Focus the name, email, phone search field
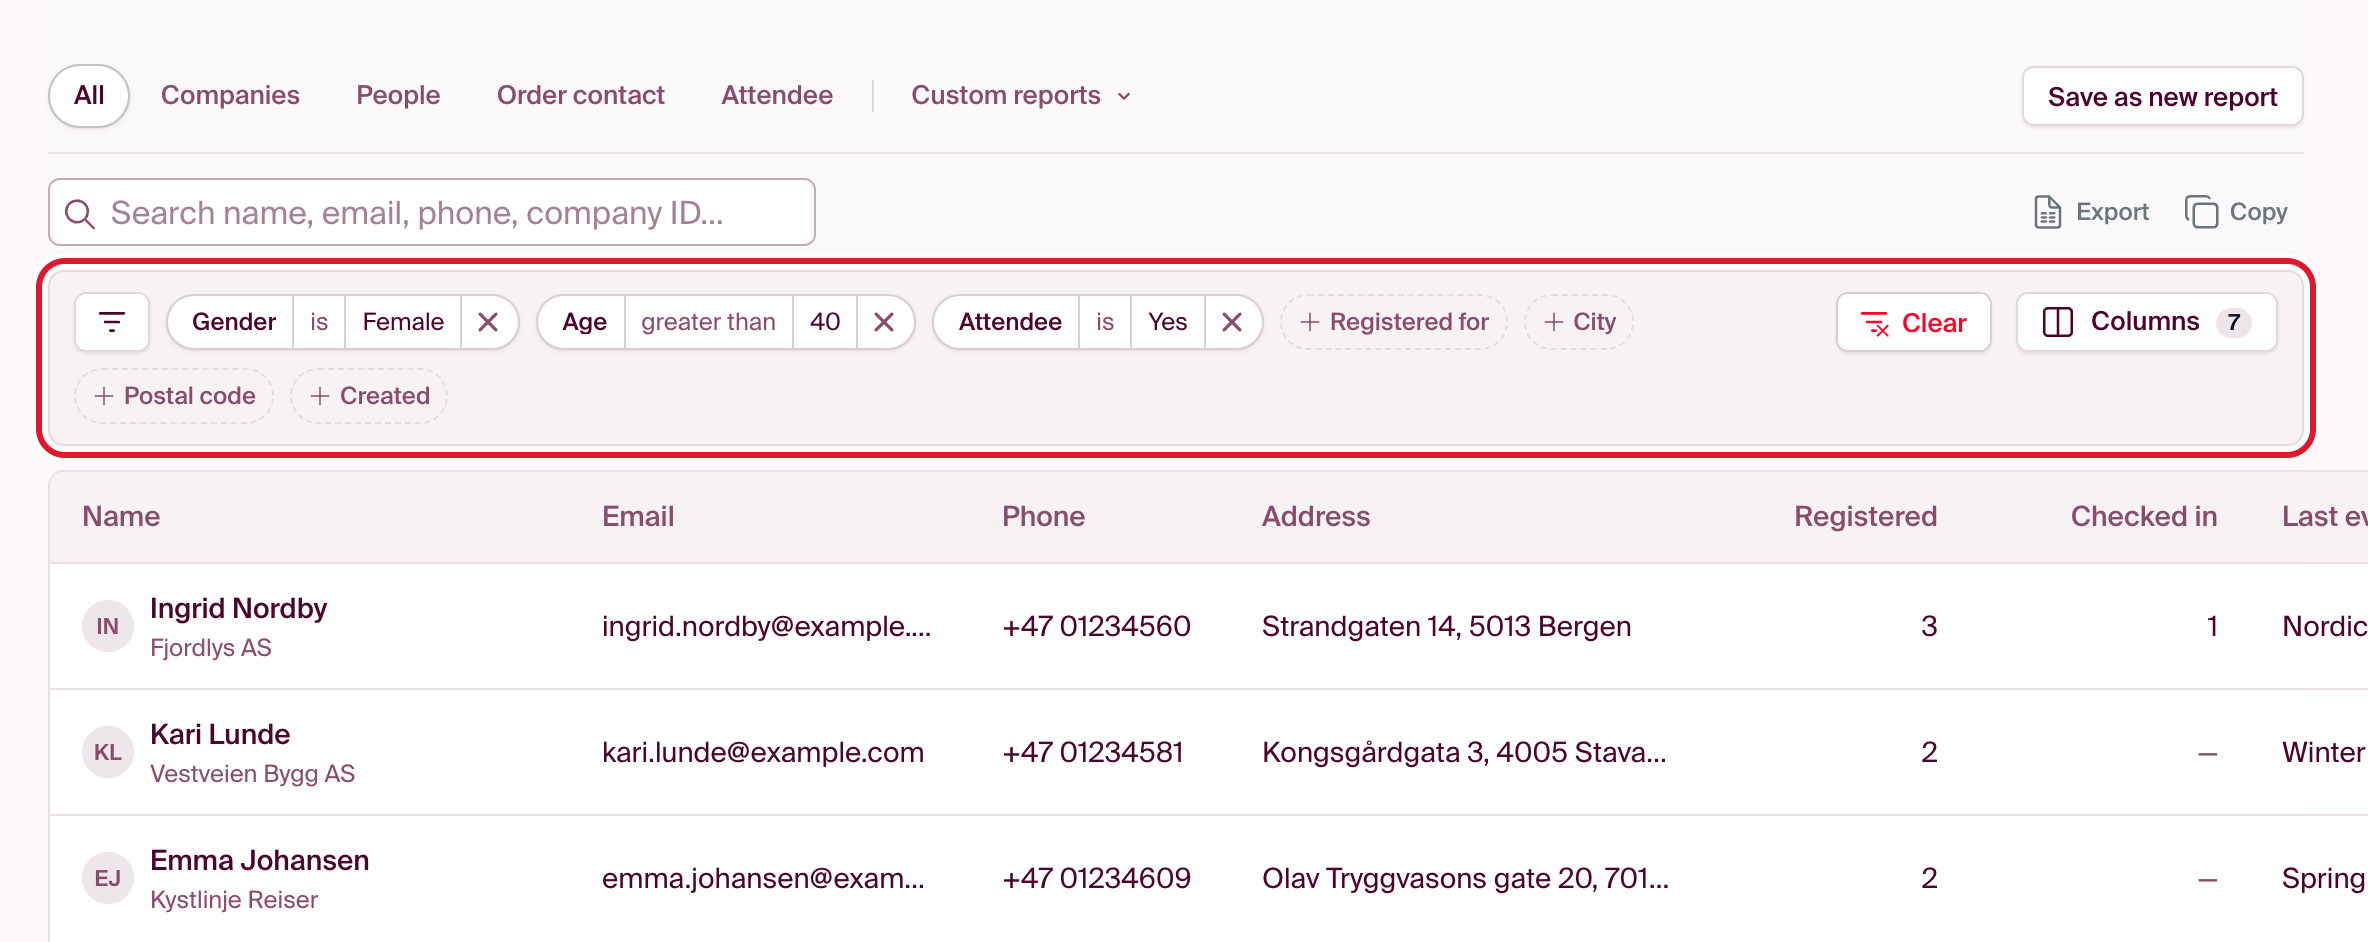This screenshot has width=2368, height=942. click(432, 212)
